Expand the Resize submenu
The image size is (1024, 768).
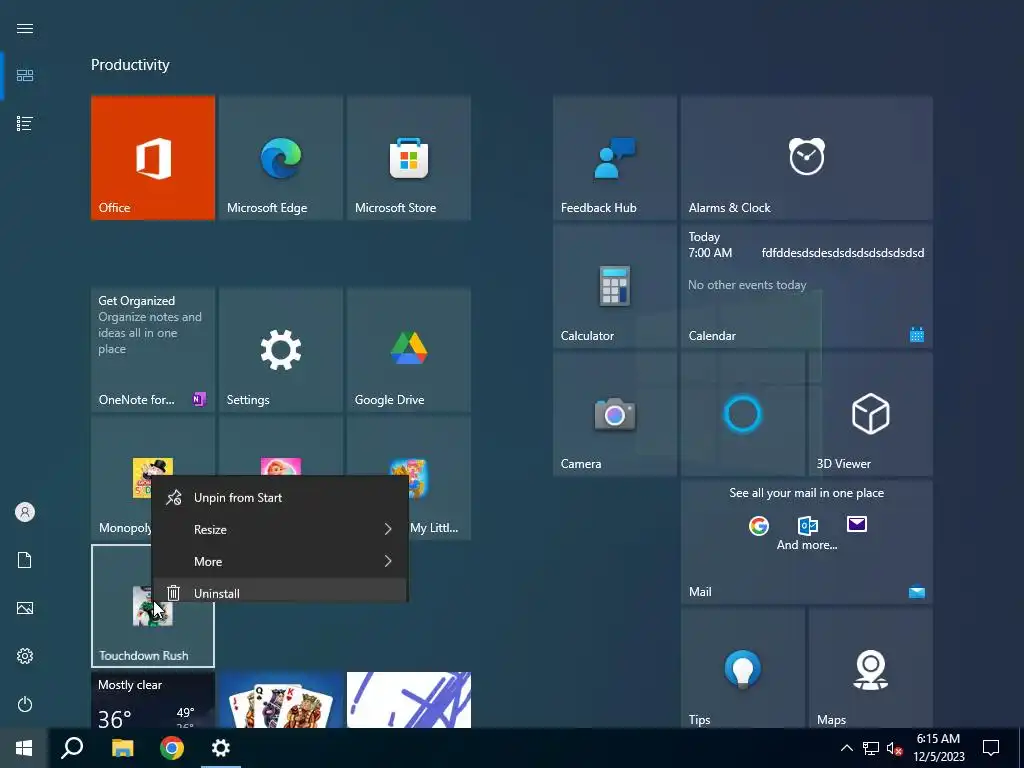280,530
